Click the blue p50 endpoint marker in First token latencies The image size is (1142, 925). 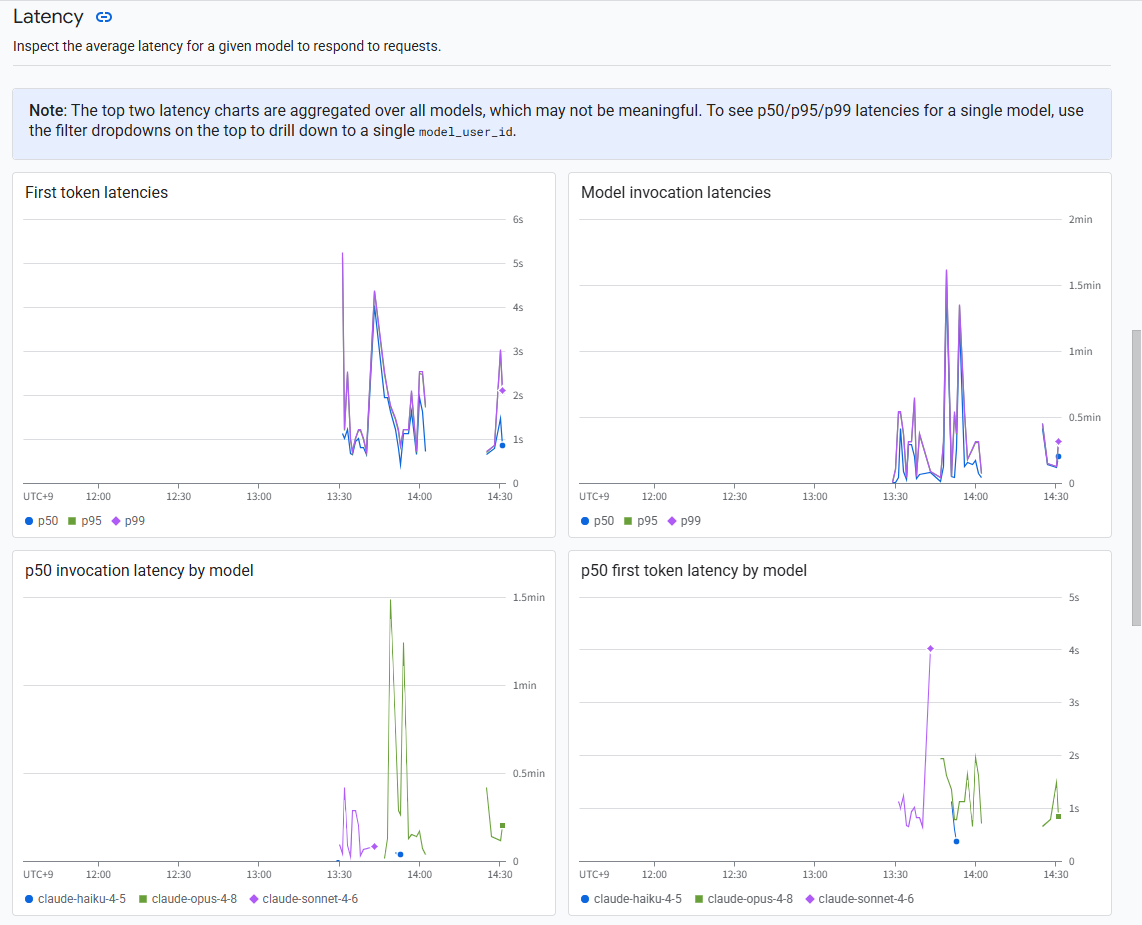(503, 446)
